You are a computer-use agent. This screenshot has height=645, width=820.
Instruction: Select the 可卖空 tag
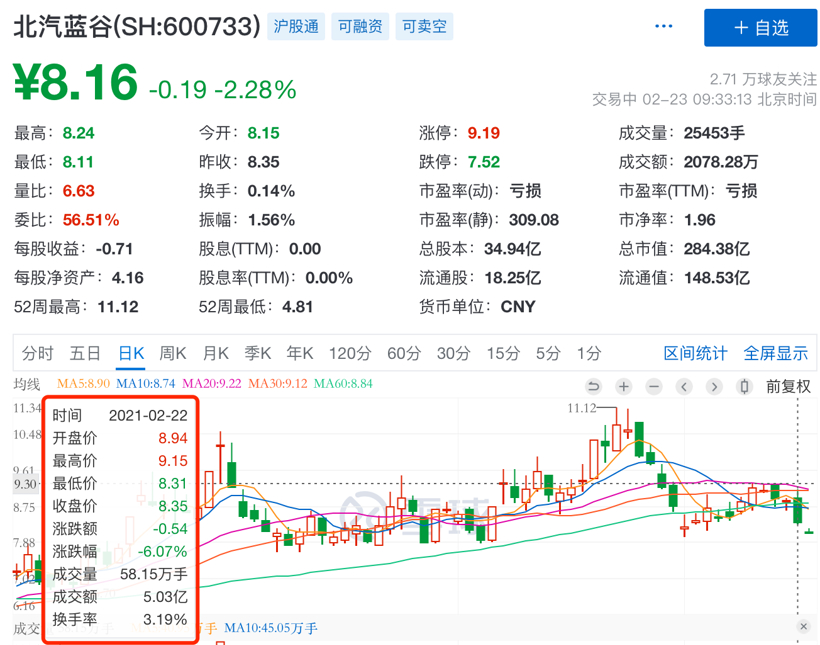(424, 26)
